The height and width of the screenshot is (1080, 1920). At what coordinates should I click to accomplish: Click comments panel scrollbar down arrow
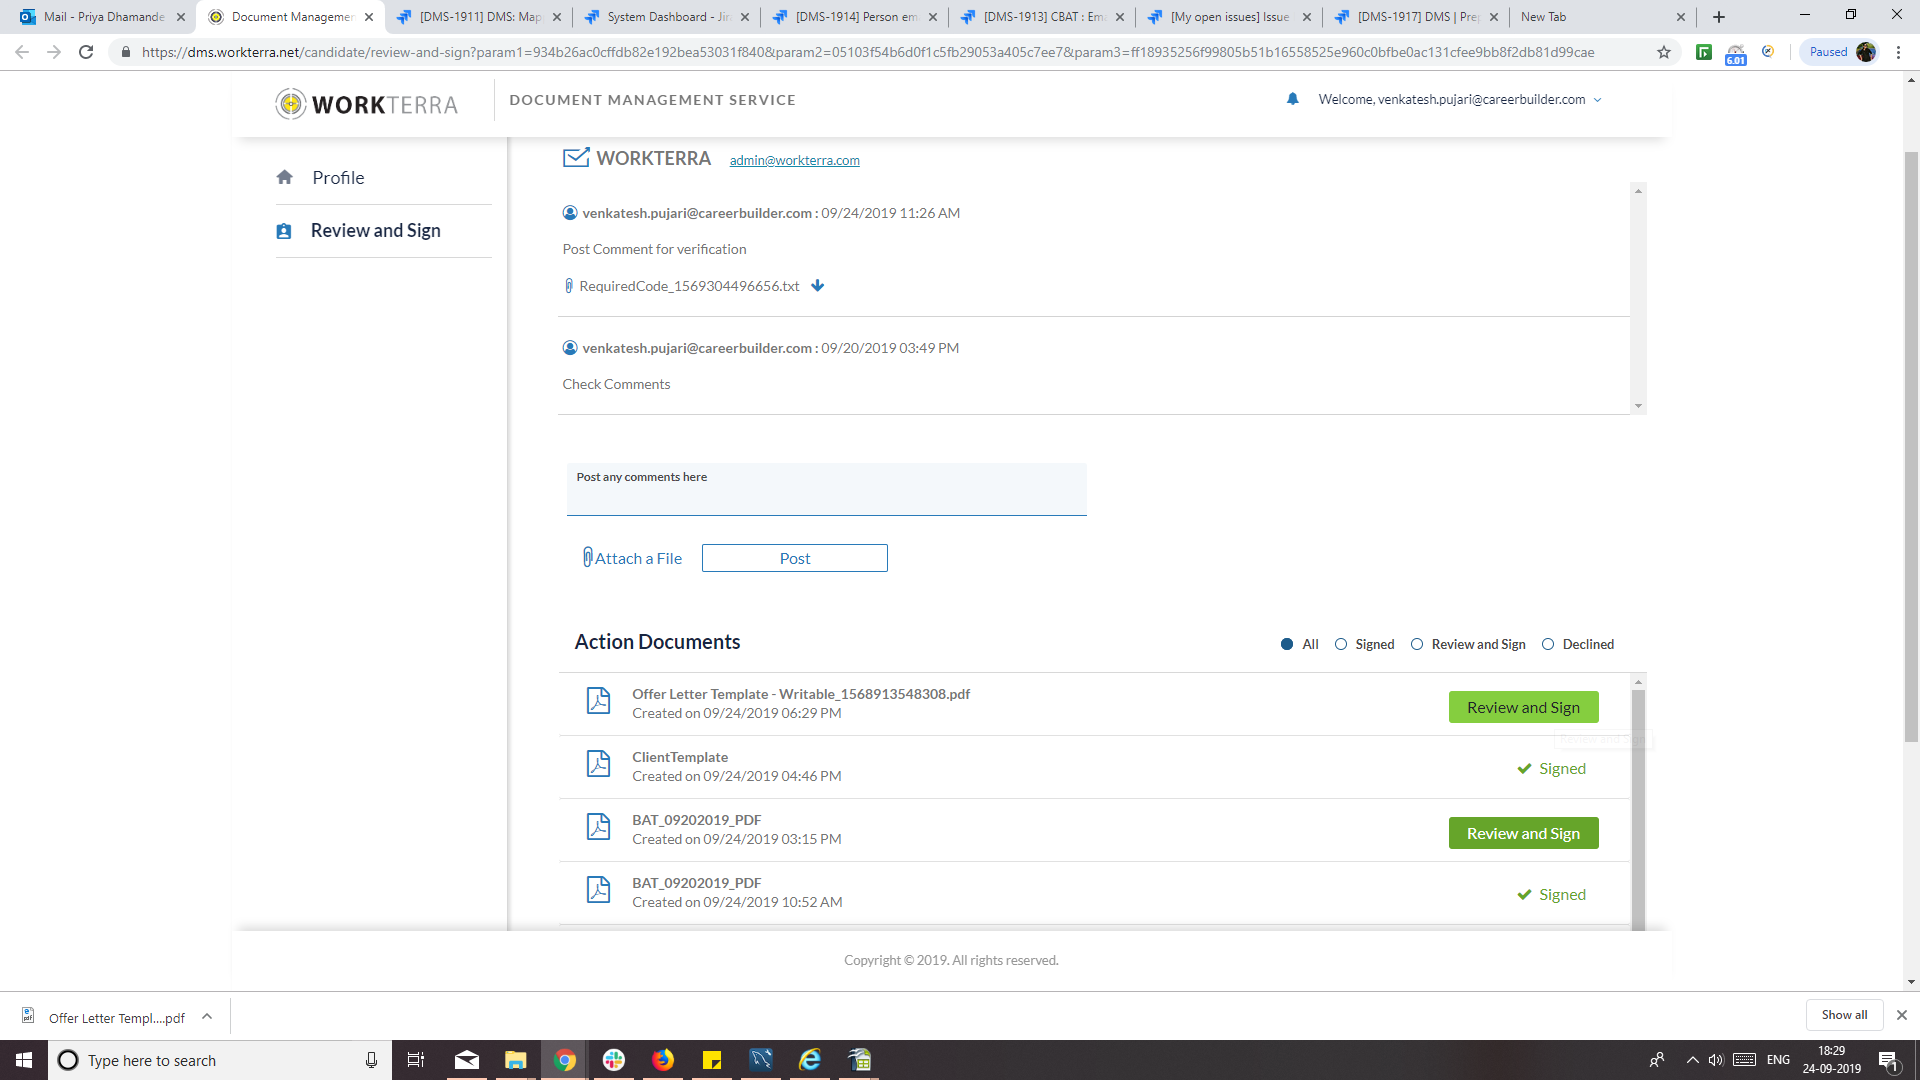(1638, 406)
